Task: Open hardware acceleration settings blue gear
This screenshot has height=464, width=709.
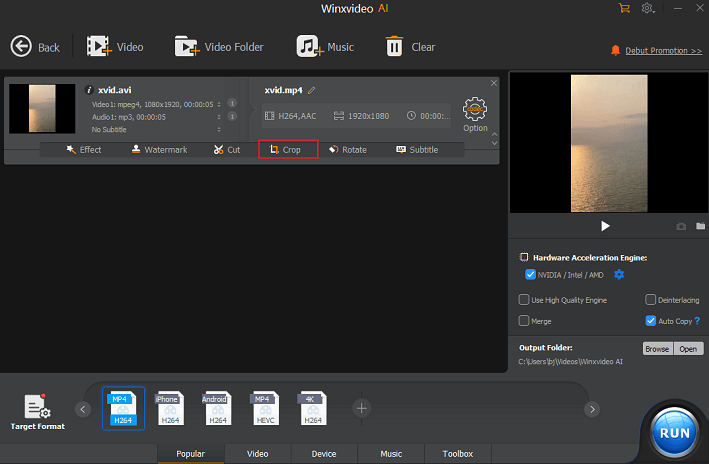Action: (x=619, y=275)
